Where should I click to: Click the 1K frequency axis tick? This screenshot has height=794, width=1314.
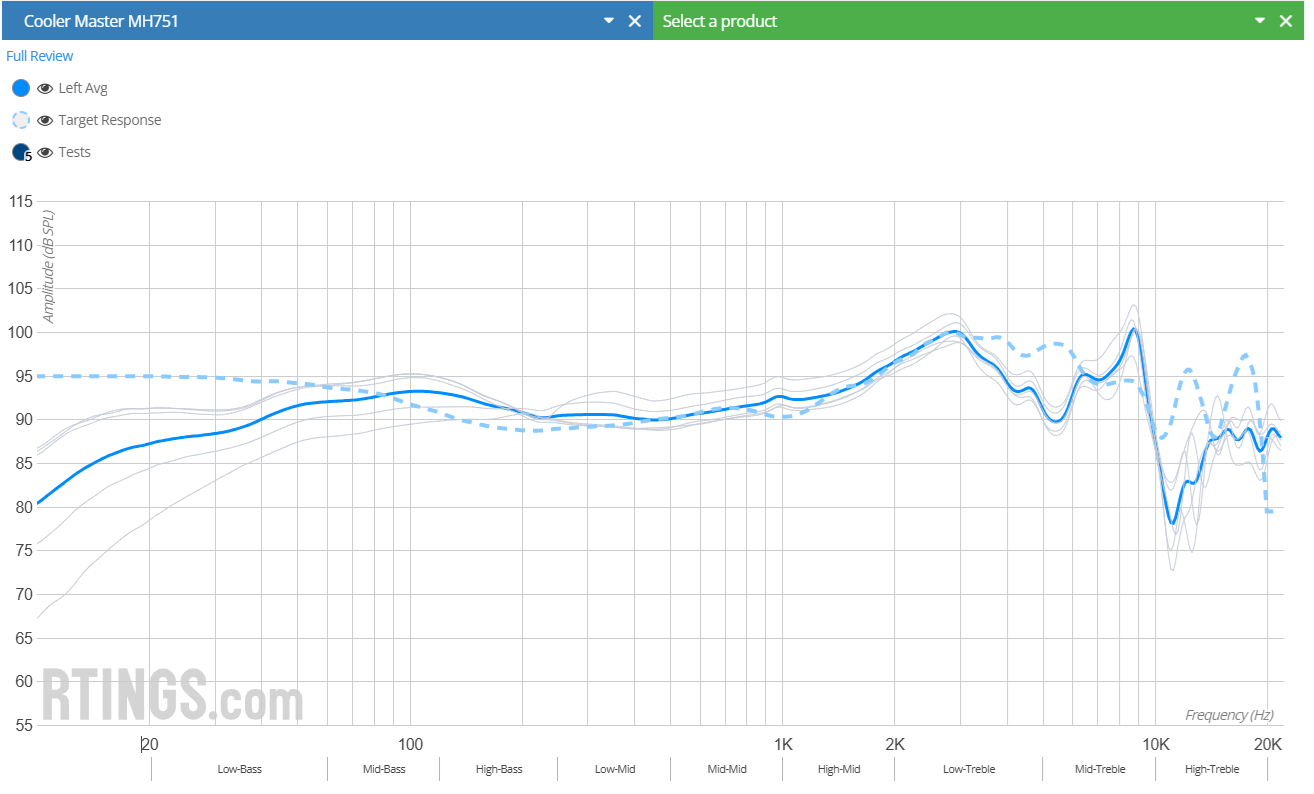click(783, 744)
